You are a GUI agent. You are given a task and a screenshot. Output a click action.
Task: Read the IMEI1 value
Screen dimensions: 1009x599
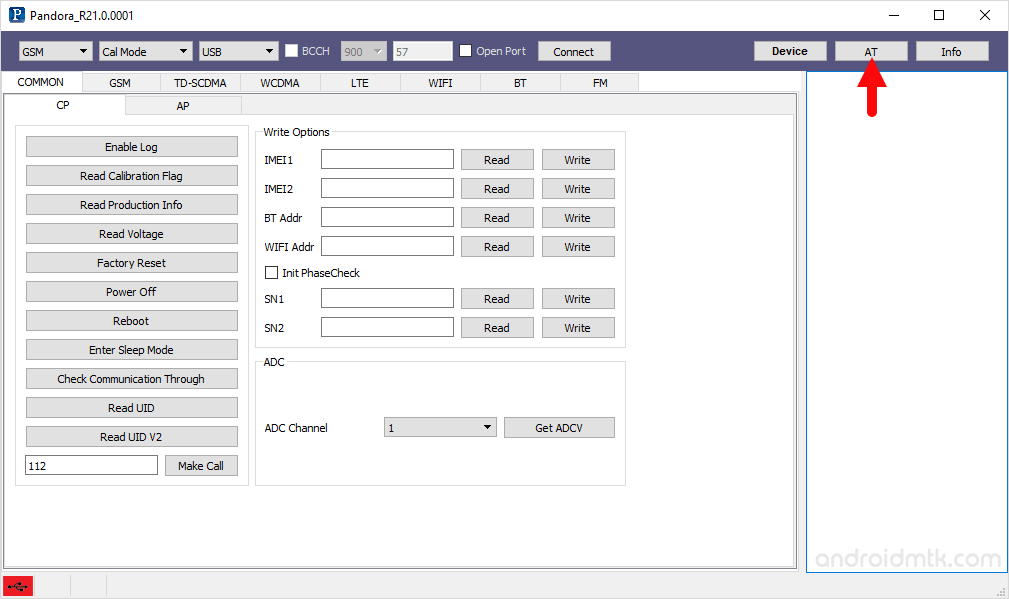(497, 159)
